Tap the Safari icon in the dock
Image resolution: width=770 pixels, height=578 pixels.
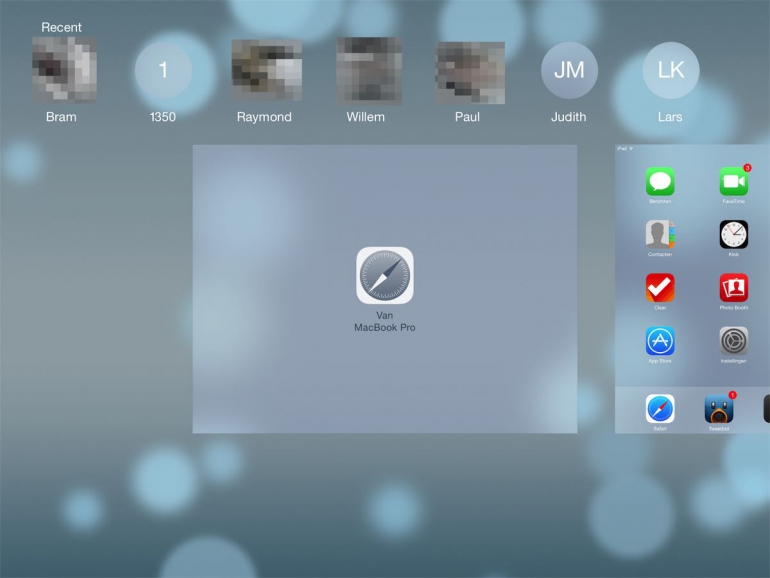click(x=659, y=409)
